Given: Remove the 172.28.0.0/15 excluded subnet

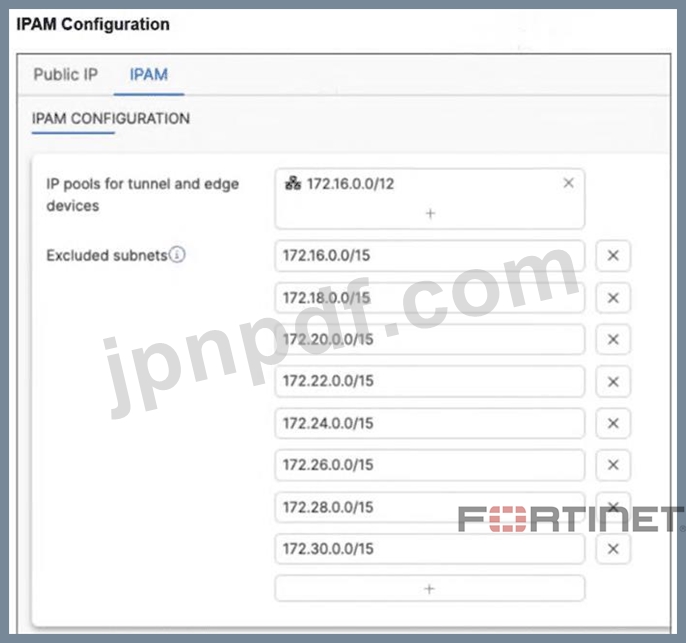Looking at the screenshot, I should click(x=613, y=507).
